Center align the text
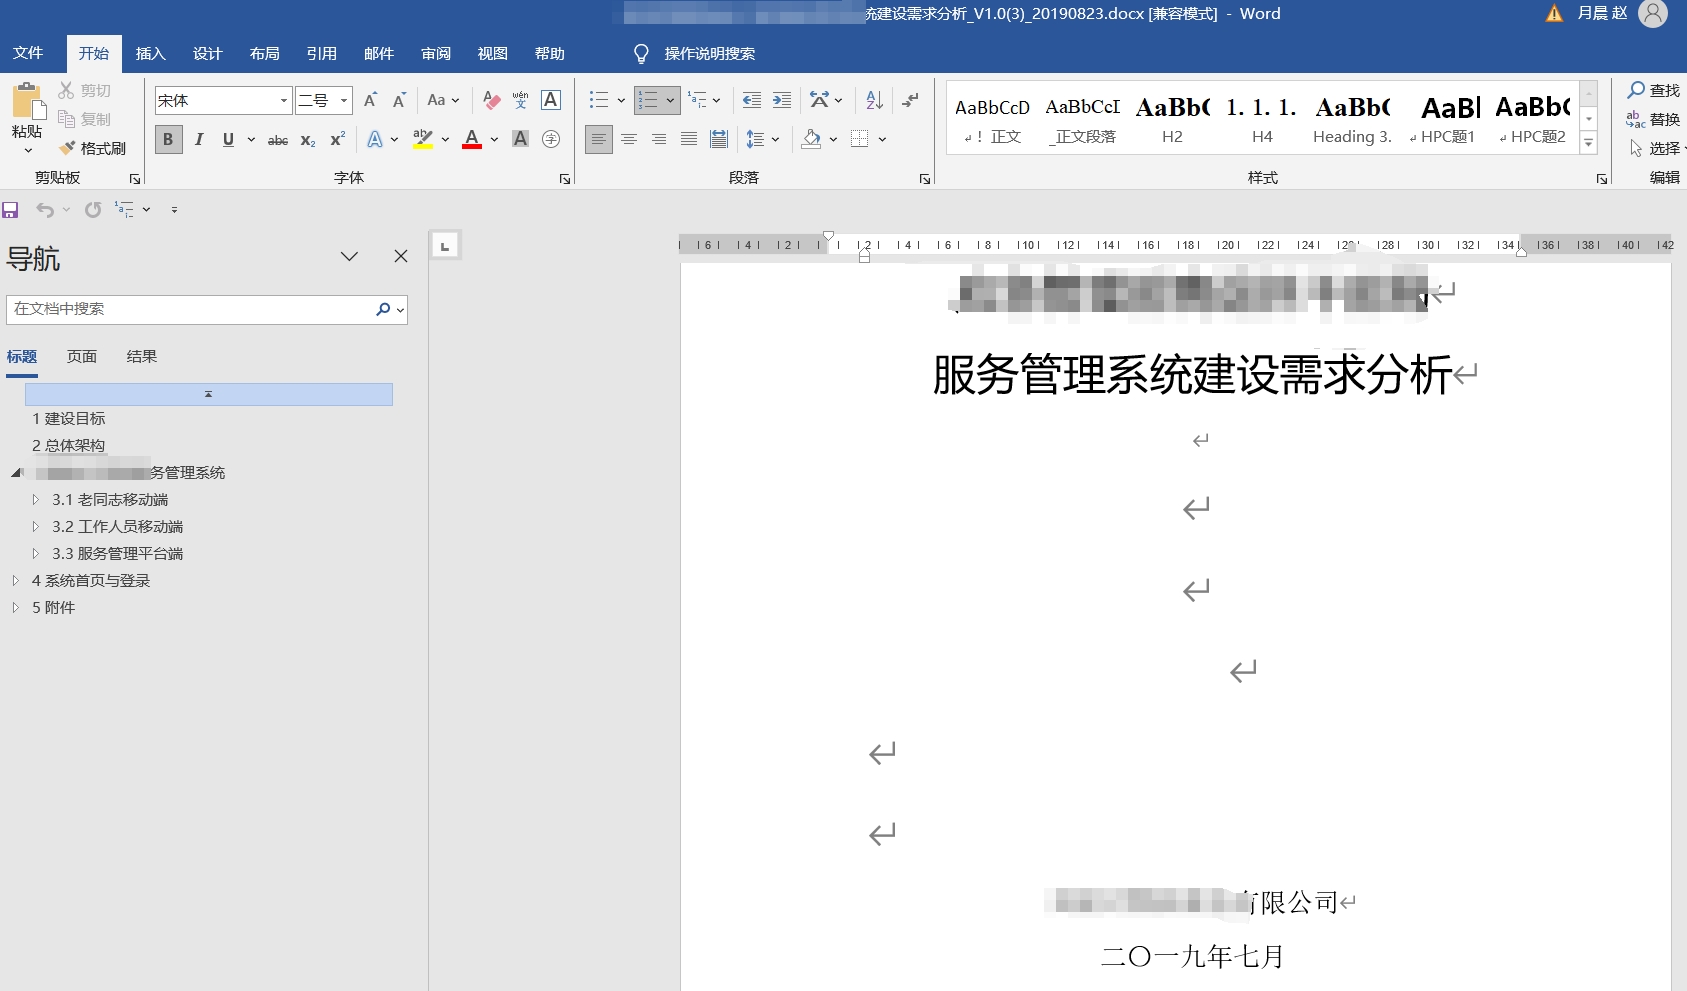 pyautogui.click(x=629, y=139)
